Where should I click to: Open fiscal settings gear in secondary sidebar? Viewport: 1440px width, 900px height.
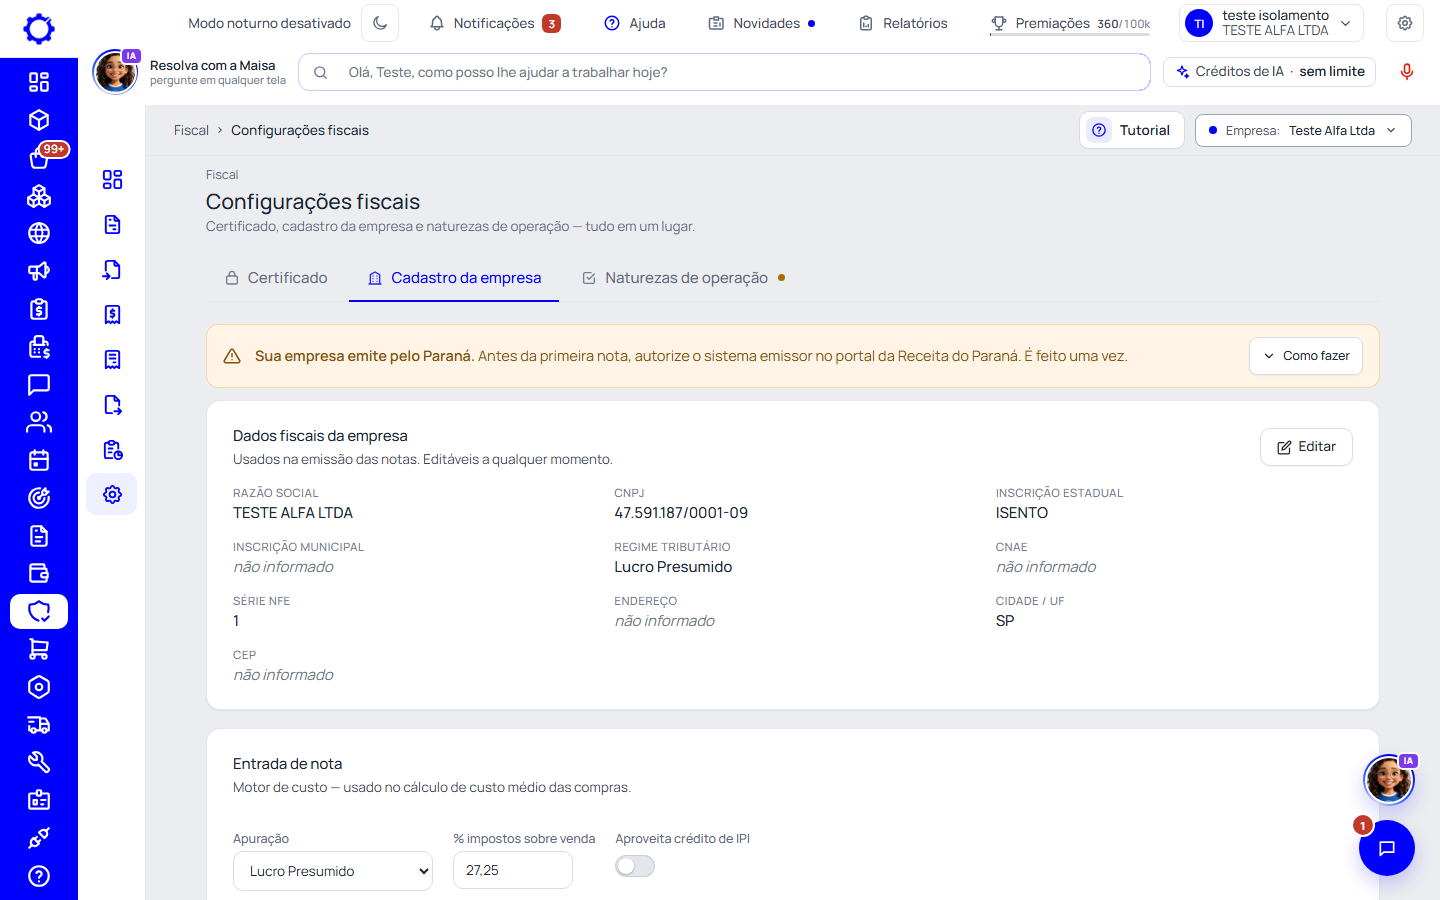[112, 494]
